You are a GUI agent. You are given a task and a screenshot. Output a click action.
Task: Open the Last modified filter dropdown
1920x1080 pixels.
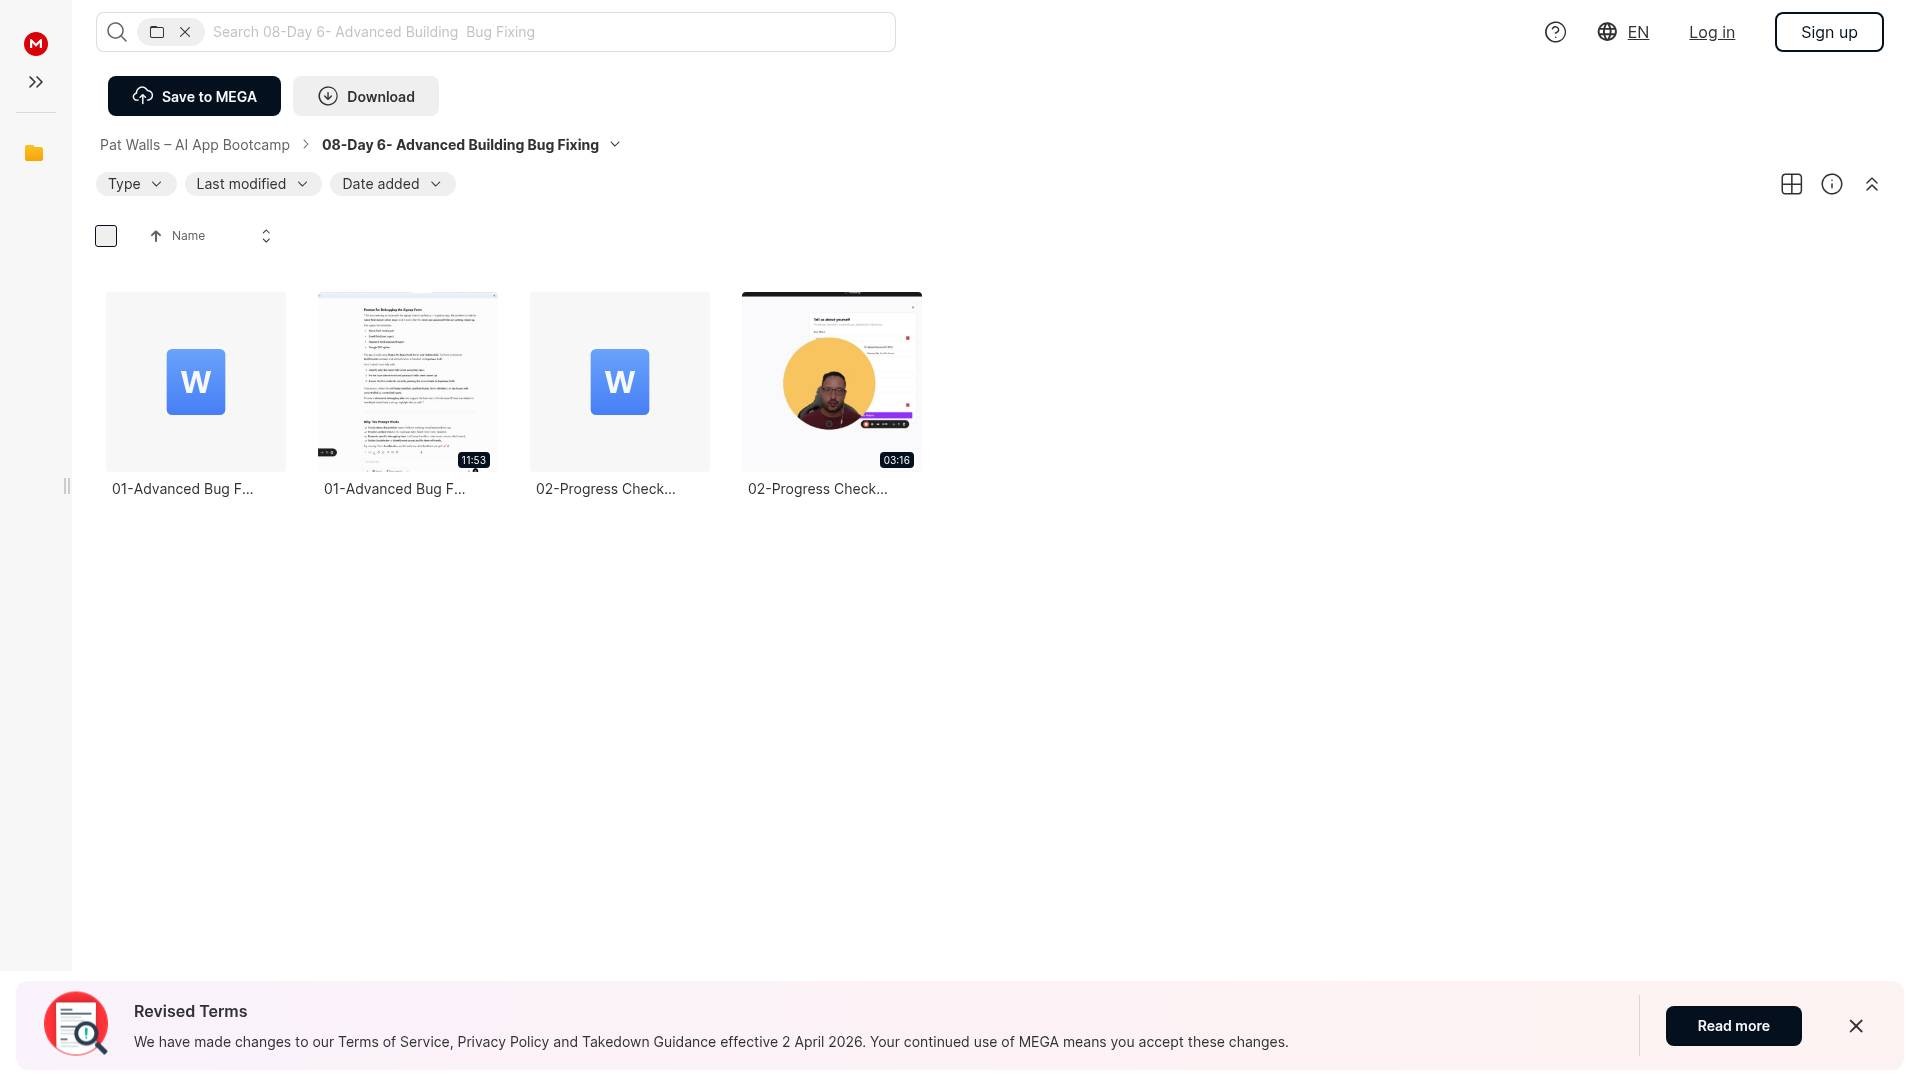[252, 184]
